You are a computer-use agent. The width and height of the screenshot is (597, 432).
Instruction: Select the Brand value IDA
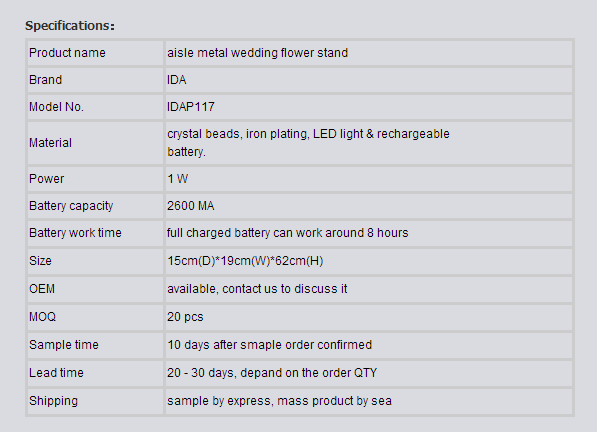tap(177, 80)
